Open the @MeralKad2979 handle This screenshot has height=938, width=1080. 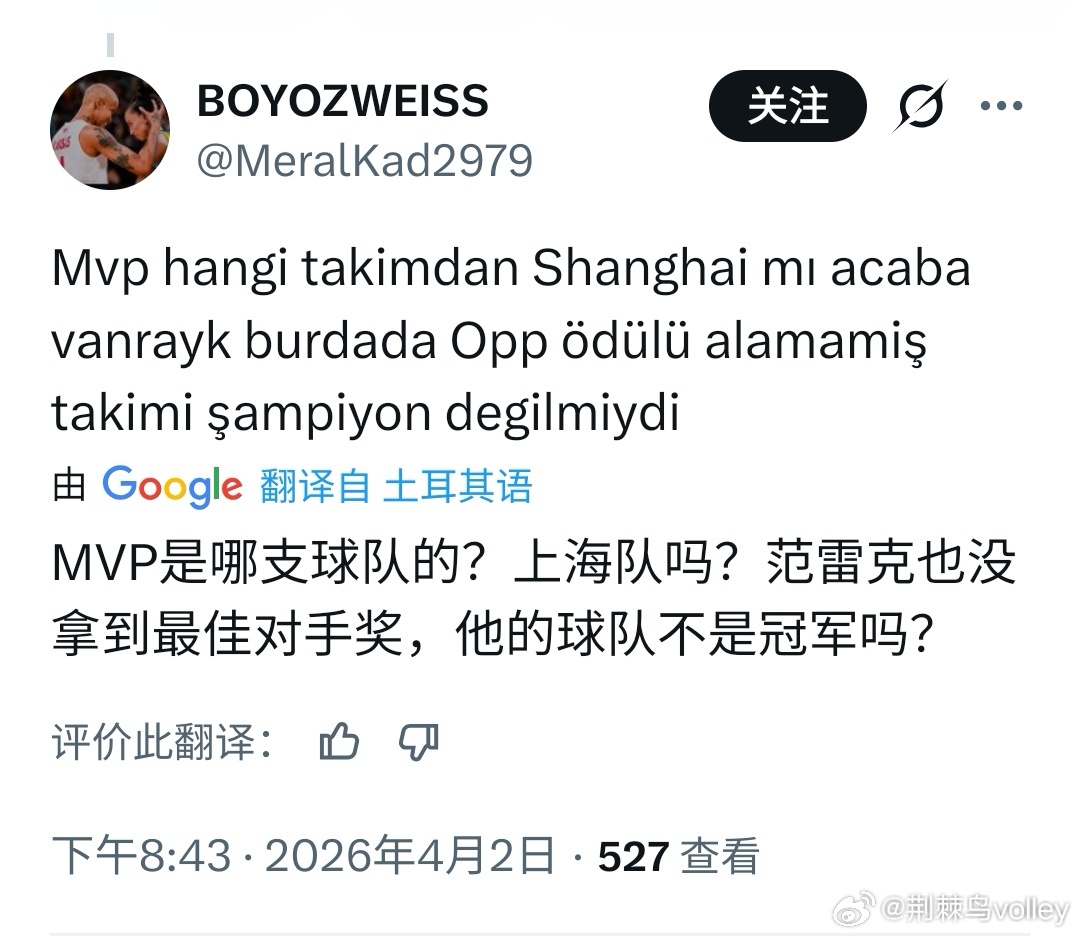pyautogui.click(x=364, y=161)
